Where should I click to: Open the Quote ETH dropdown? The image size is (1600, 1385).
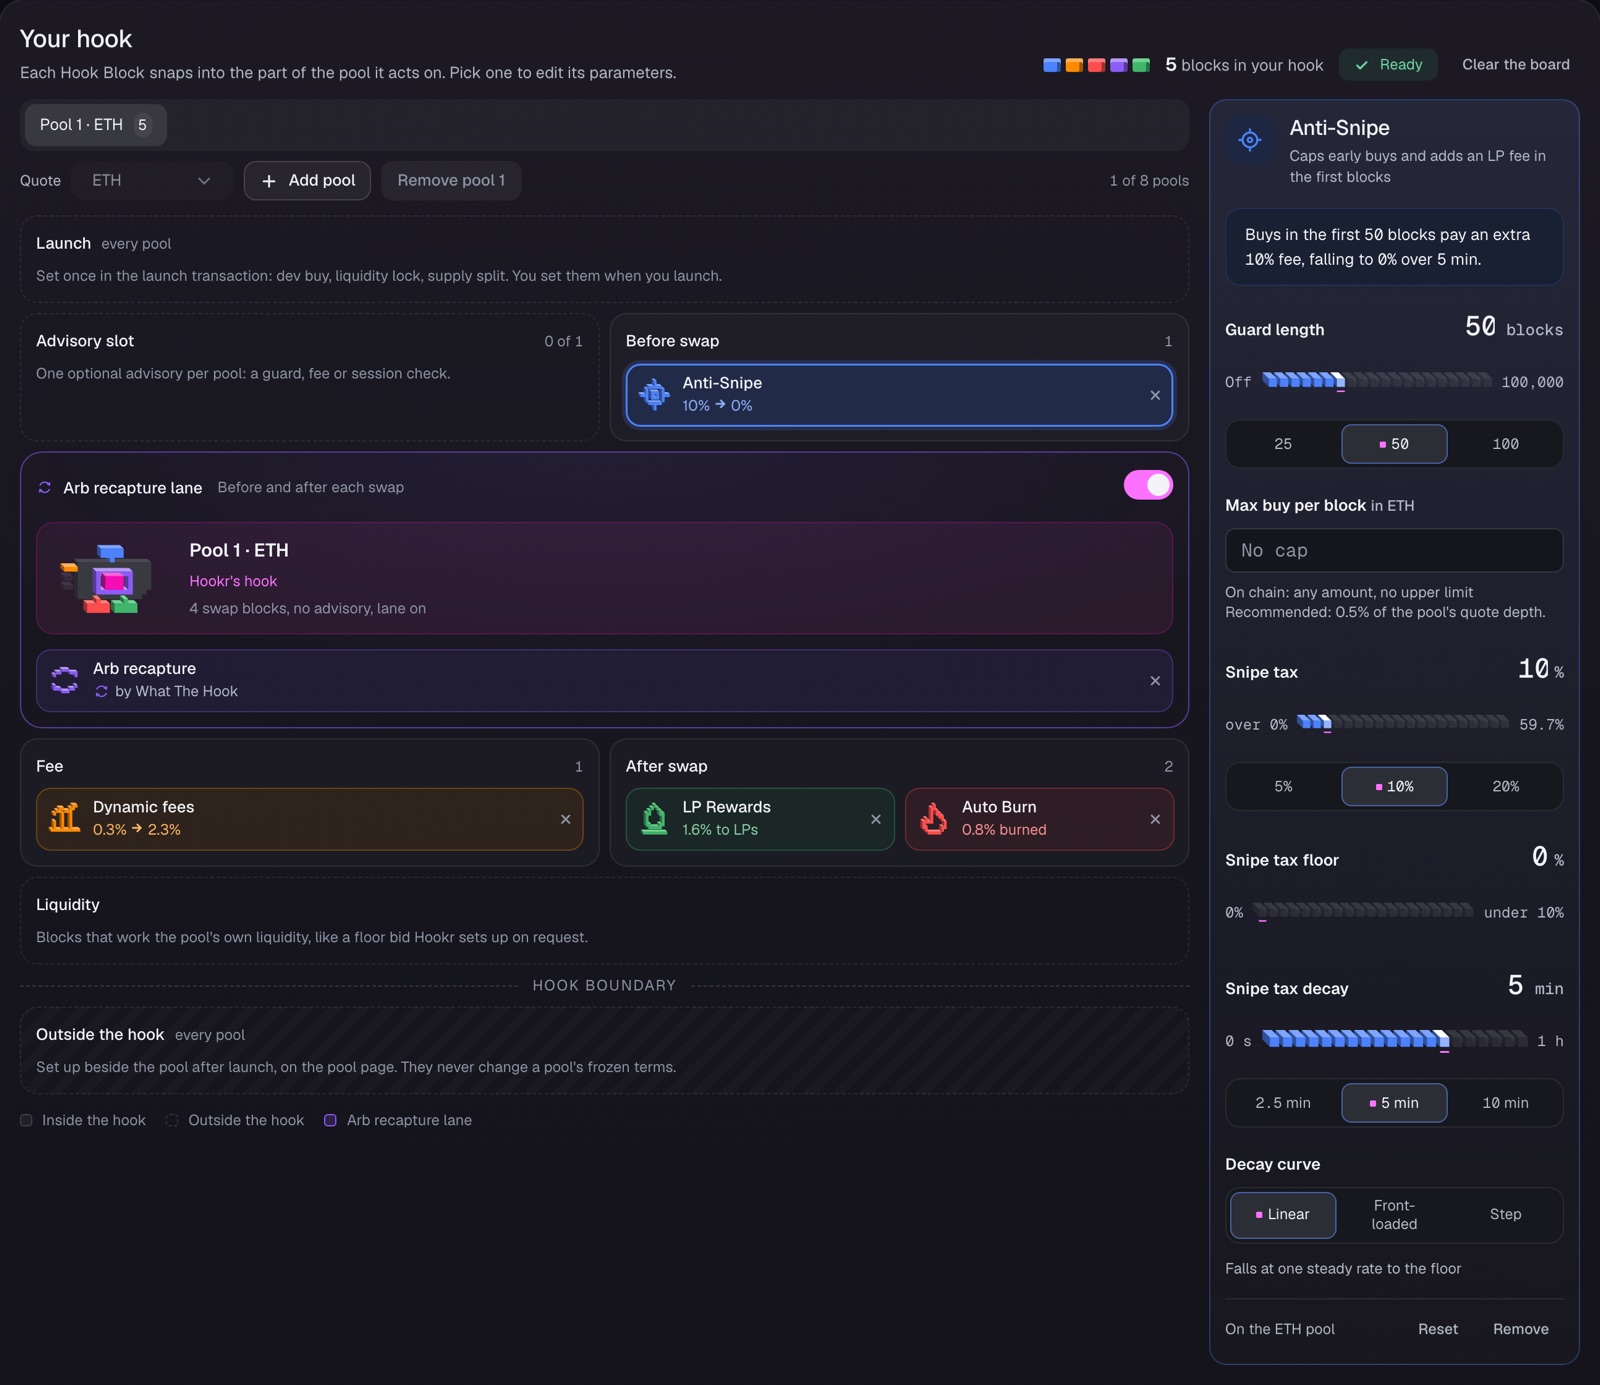click(151, 181)
